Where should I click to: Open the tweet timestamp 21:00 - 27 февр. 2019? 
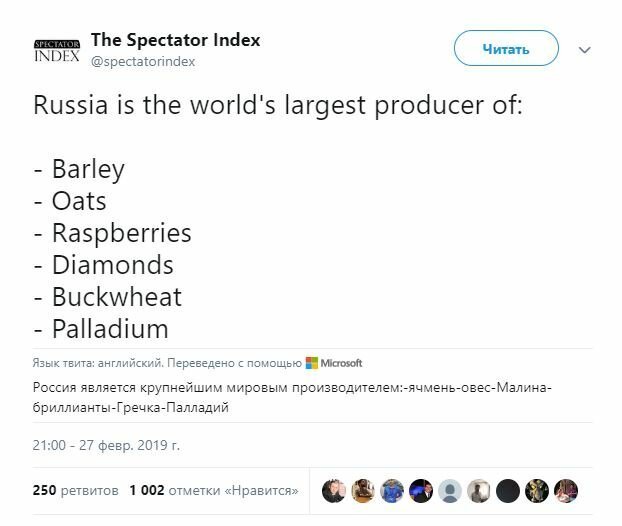coord(106,443)
